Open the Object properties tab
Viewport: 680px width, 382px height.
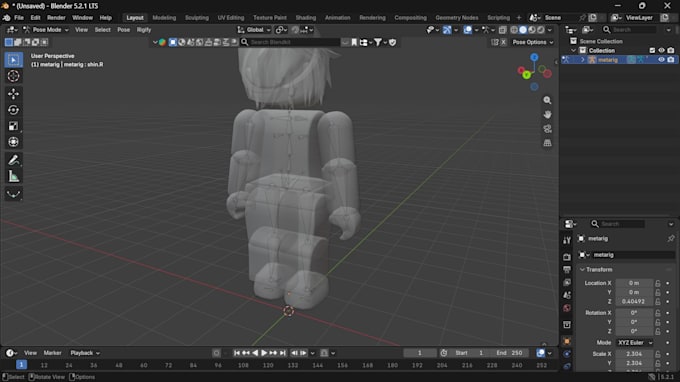click(567, 341)
